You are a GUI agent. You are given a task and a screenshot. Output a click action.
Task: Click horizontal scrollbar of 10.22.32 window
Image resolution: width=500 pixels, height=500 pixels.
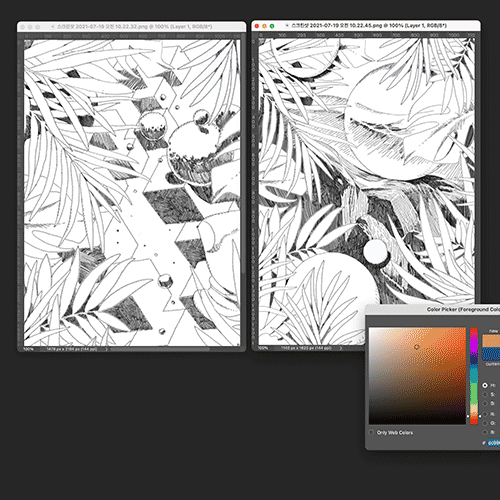pyautogui.click(x=160, y=349)
